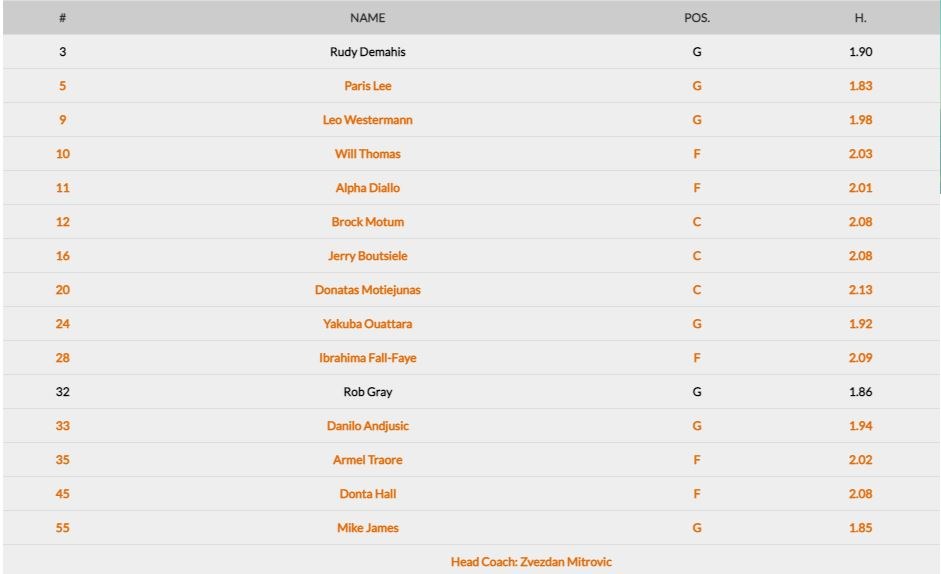Click Rudy Demahis row name
The image size is (941, 574).
(367, 52)
